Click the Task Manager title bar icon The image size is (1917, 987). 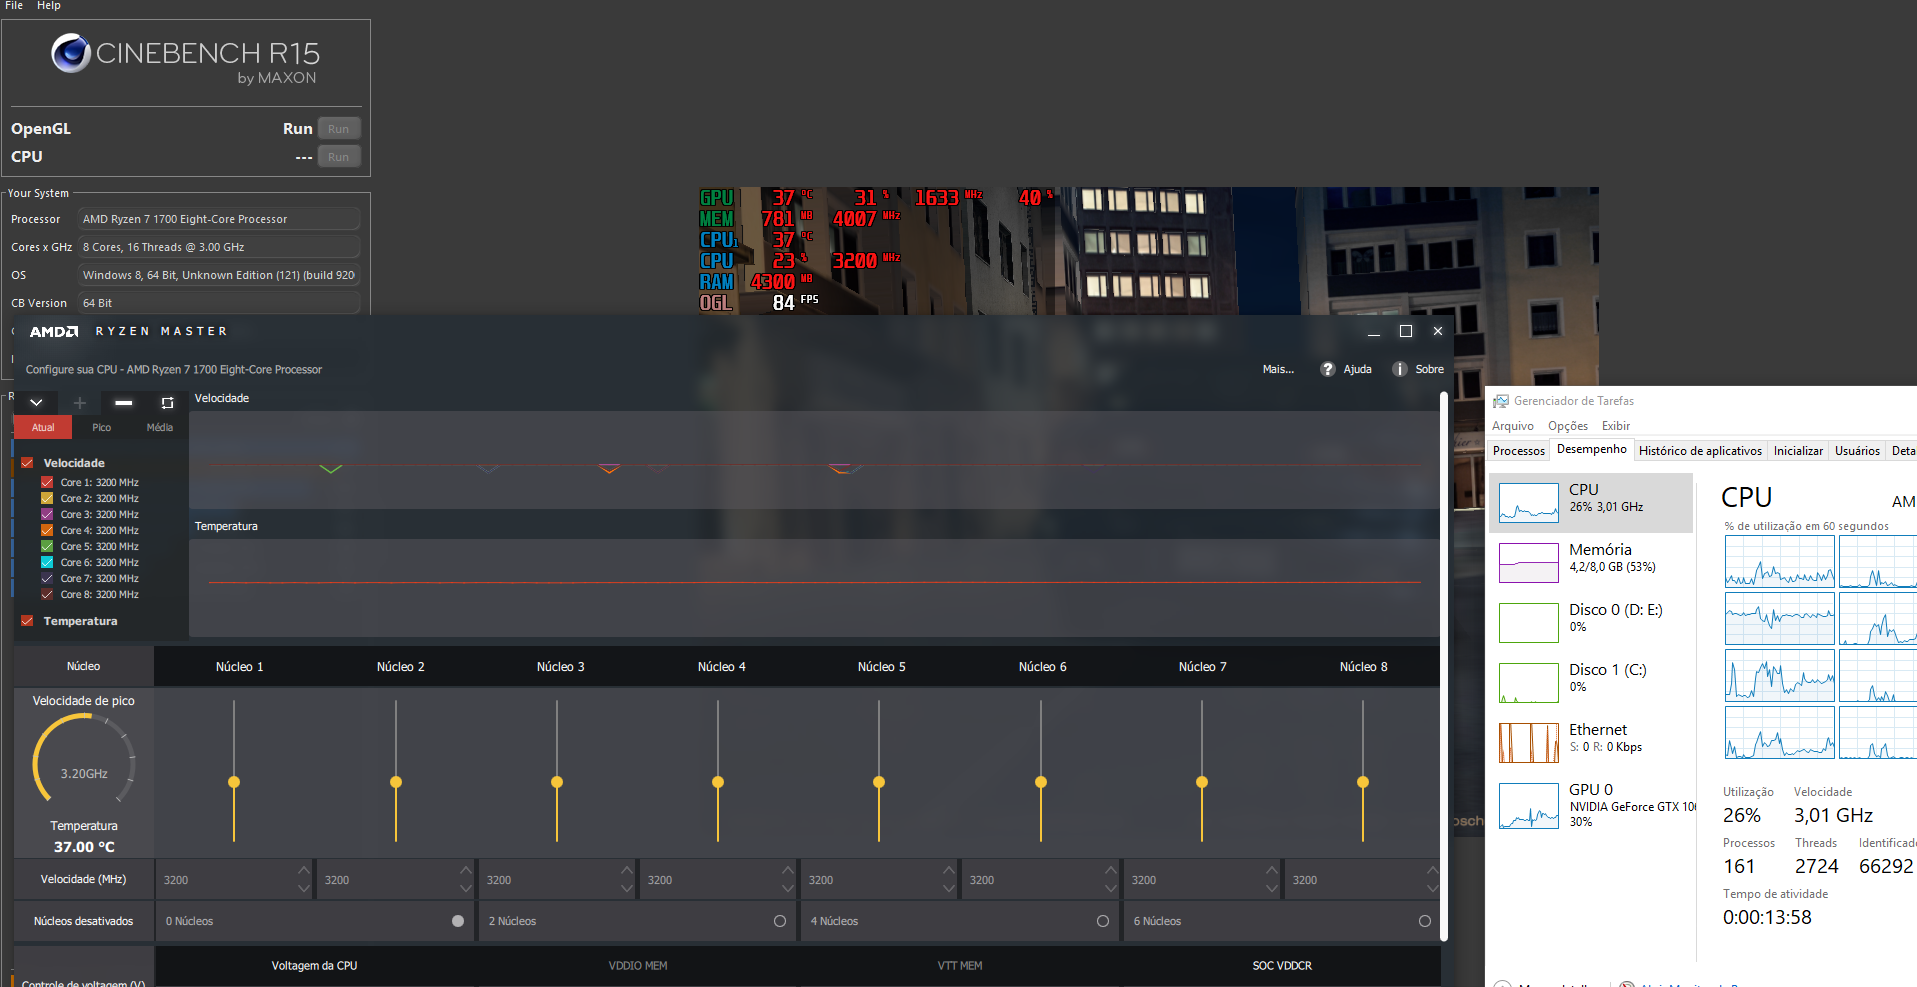(x=1501, y=401)
